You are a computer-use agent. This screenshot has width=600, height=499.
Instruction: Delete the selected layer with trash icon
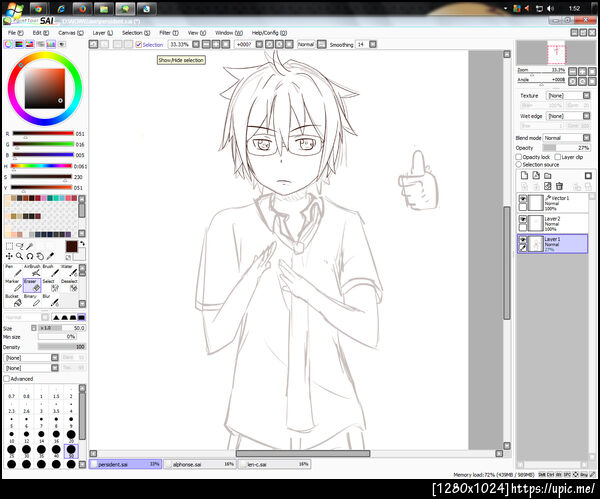(559, 186)
